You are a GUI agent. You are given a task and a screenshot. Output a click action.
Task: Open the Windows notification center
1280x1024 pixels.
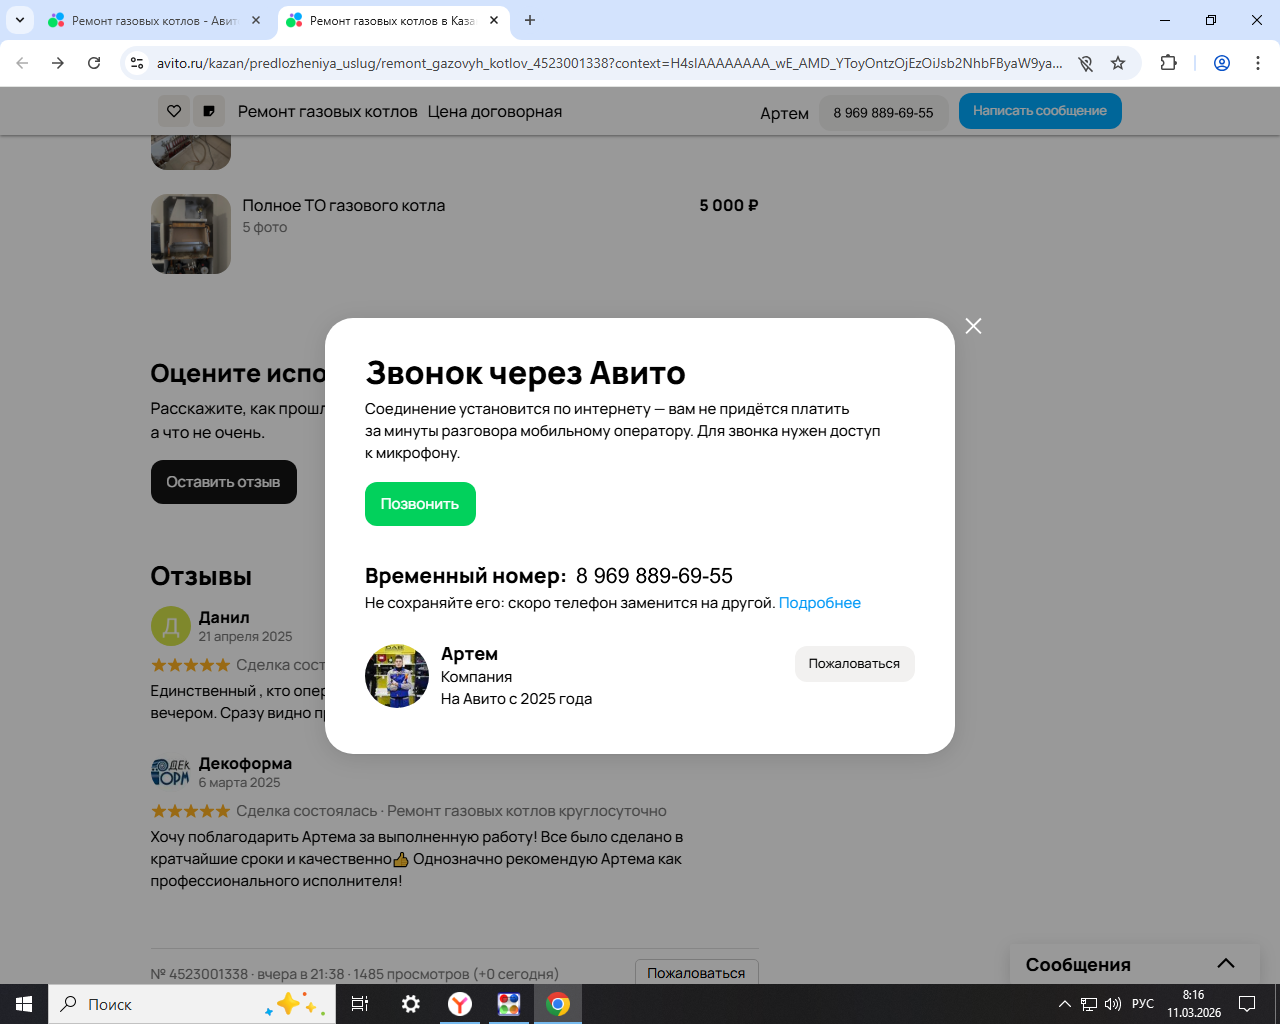click(x=1247, y=1004)
